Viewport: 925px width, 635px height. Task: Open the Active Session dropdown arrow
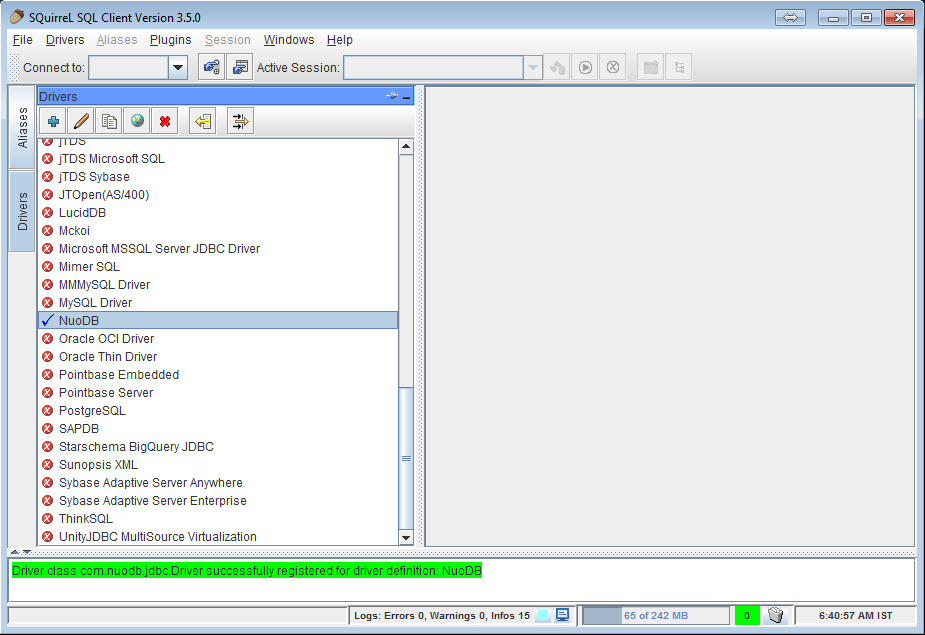(533, 67)
